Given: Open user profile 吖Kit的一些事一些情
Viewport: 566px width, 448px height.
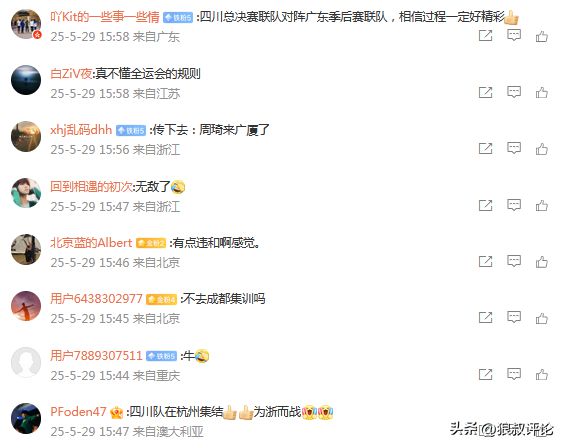Looking at the screenshot, I should [x=105, y=17].
